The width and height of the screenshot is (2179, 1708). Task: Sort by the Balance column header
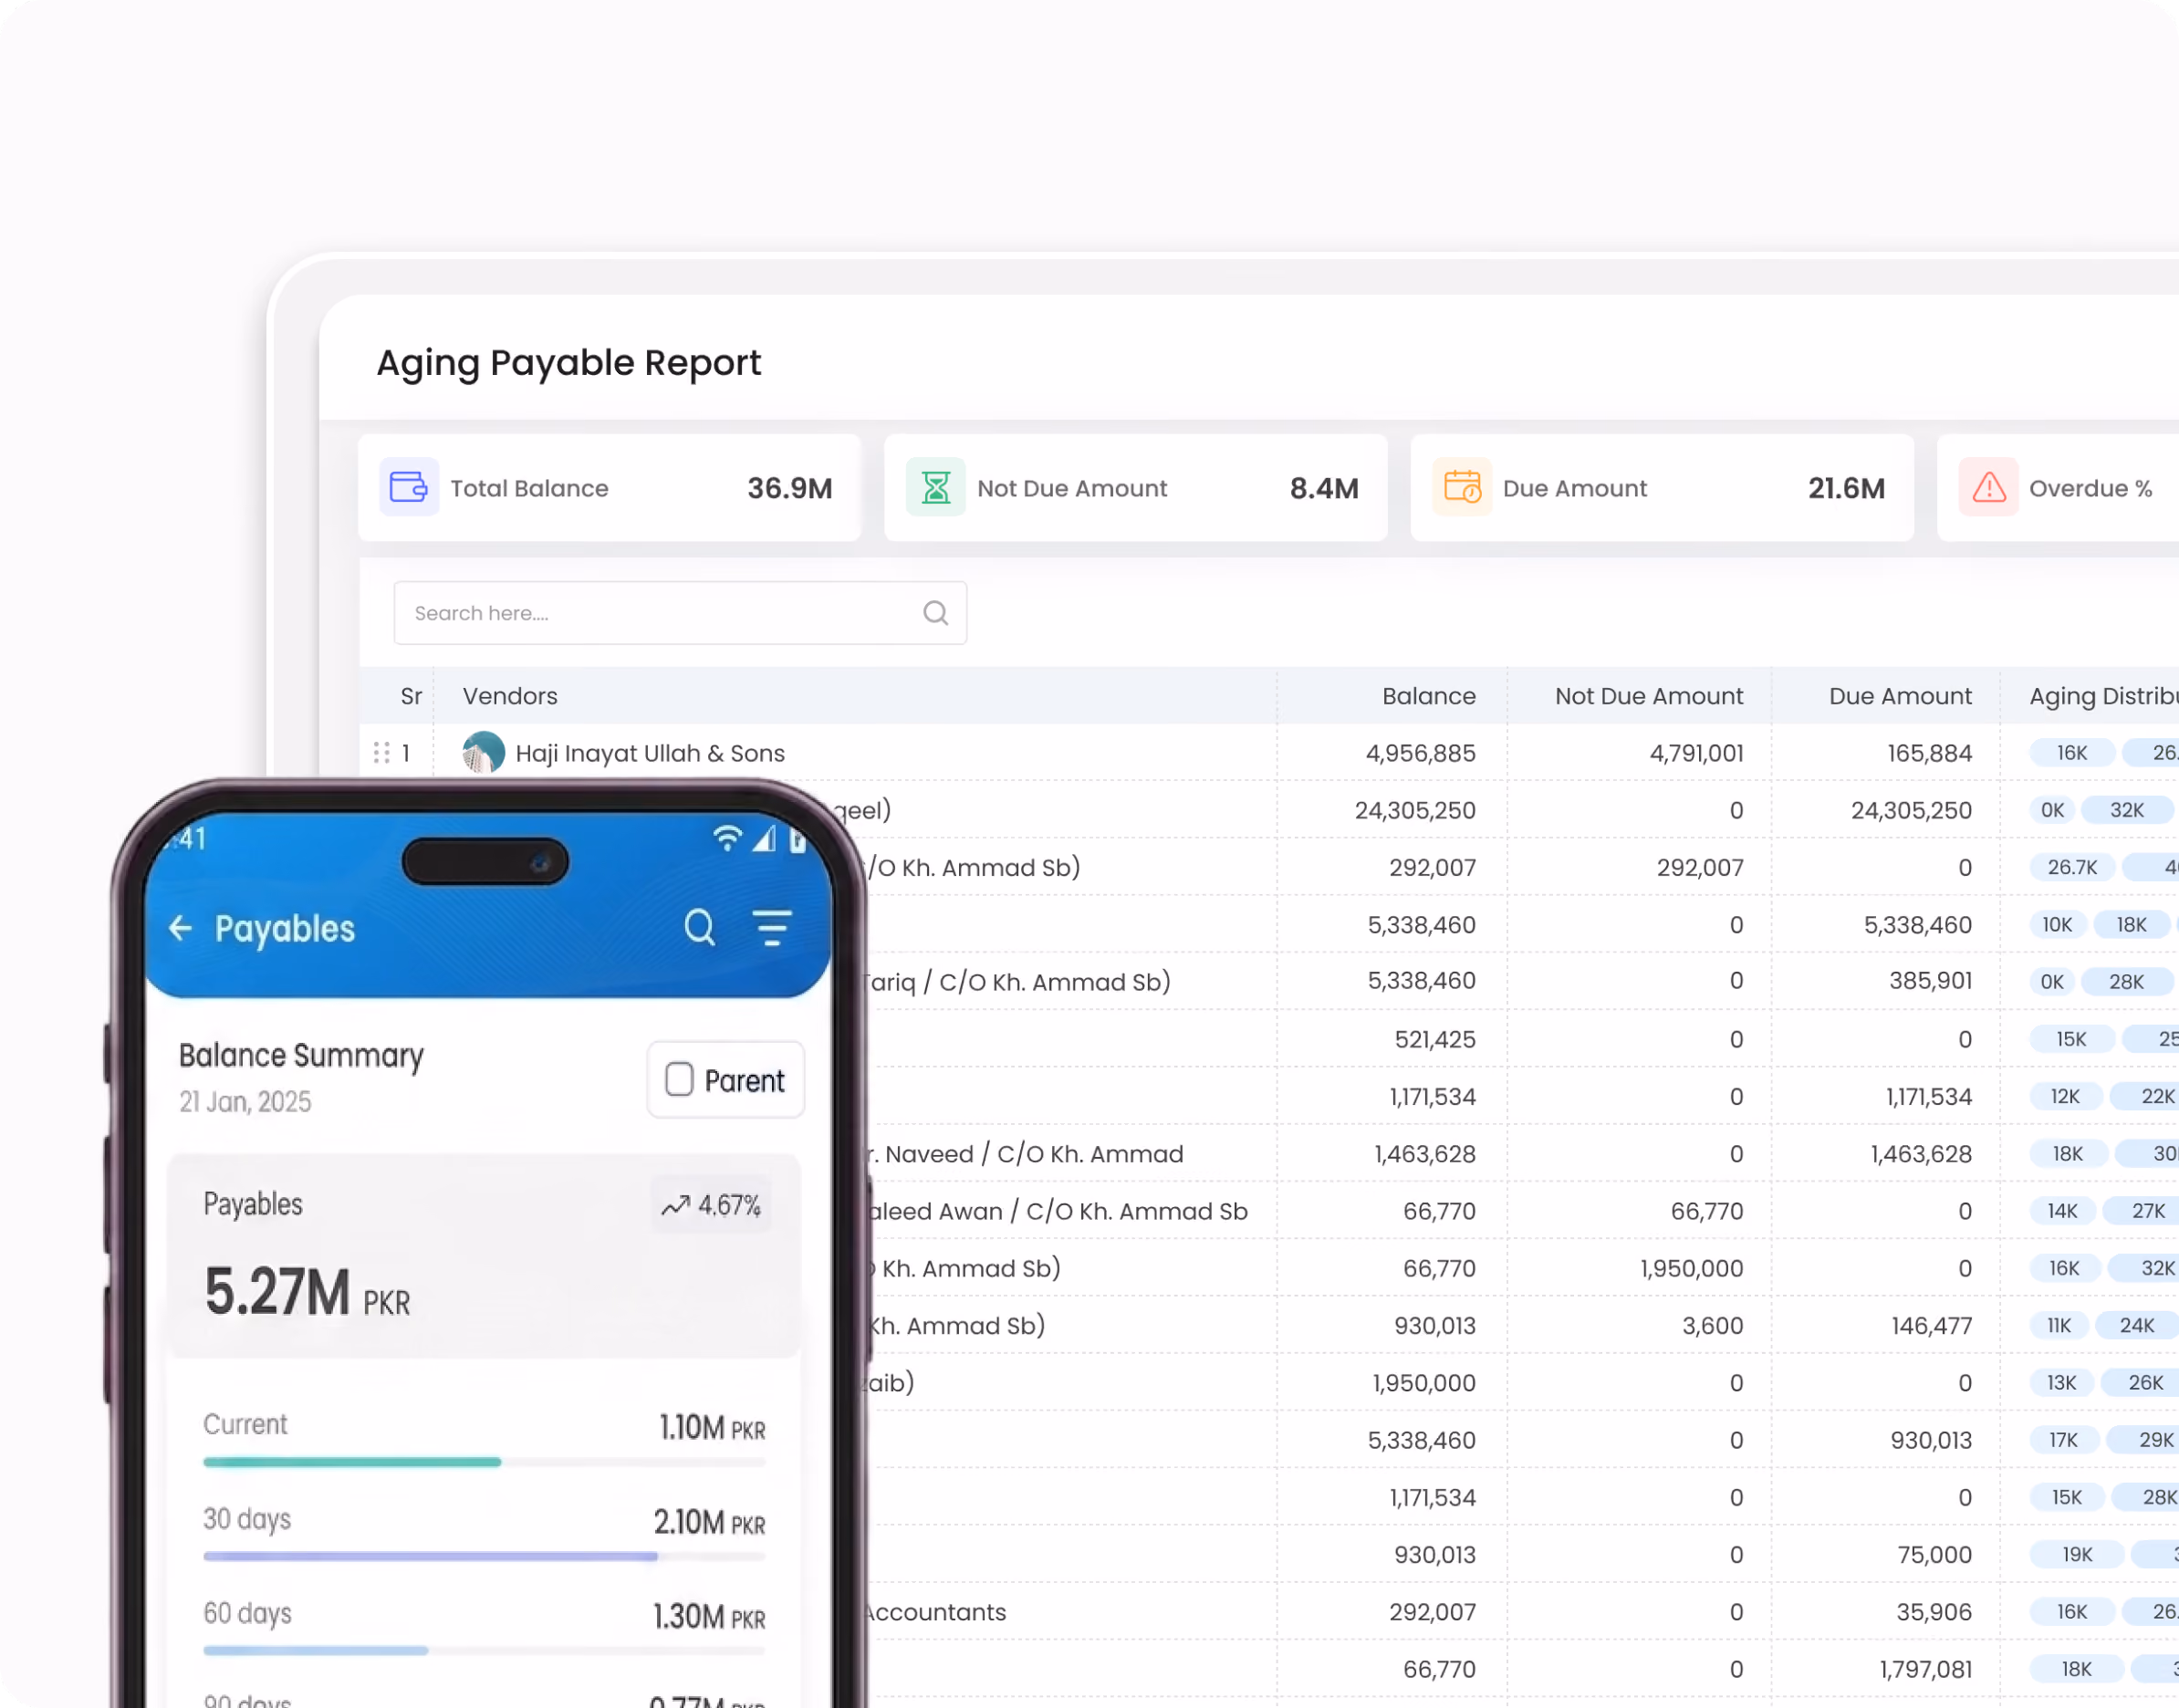pos(1428,696)
